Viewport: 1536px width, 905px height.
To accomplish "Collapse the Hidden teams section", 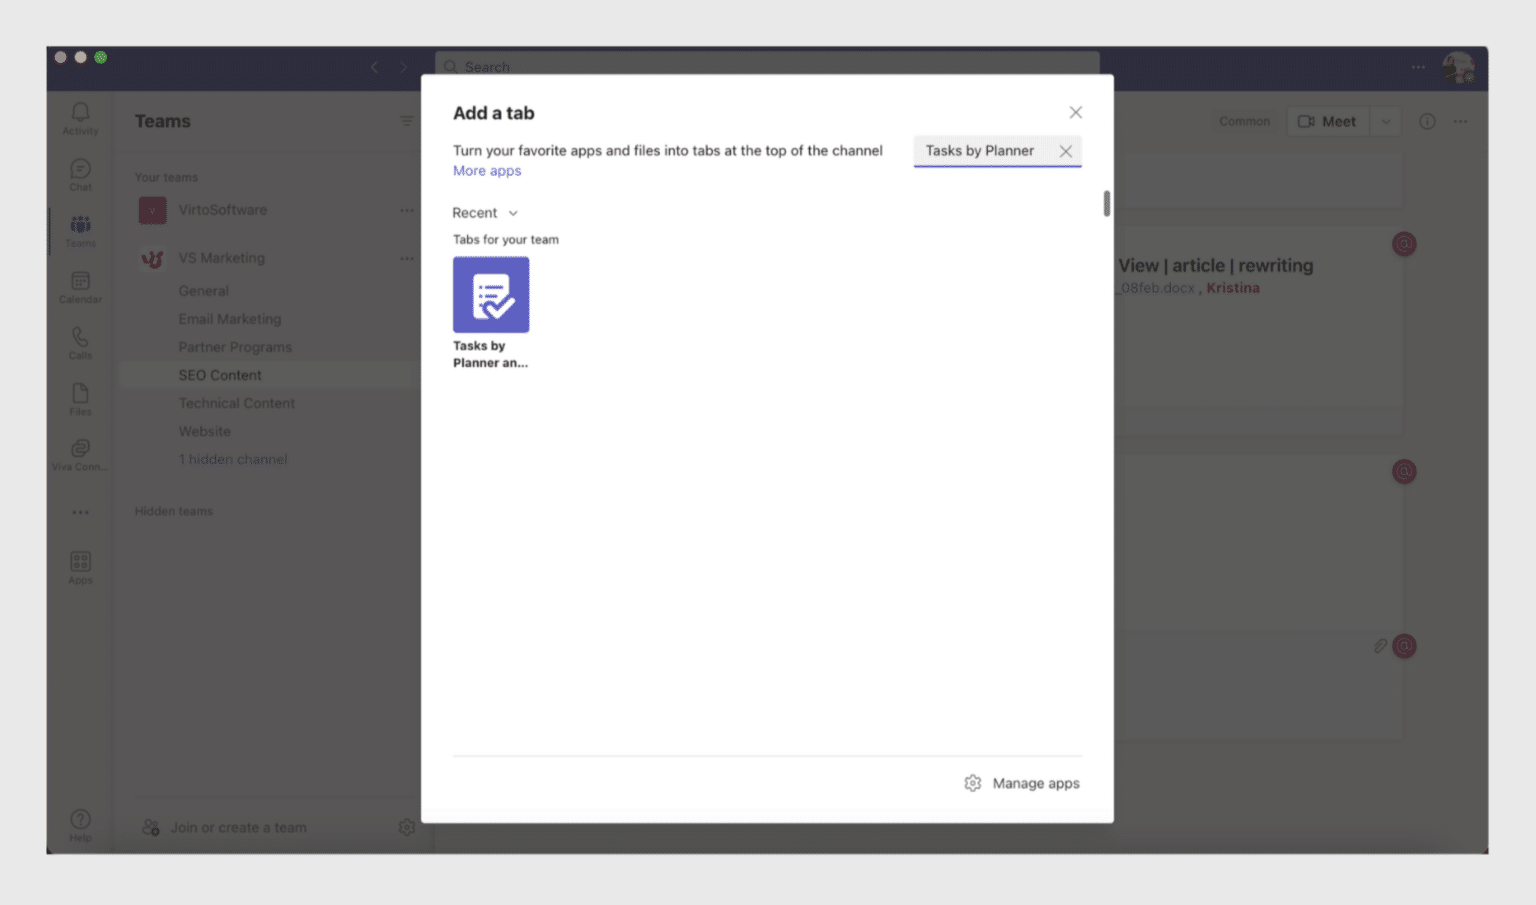I will (x=173, y=511).
